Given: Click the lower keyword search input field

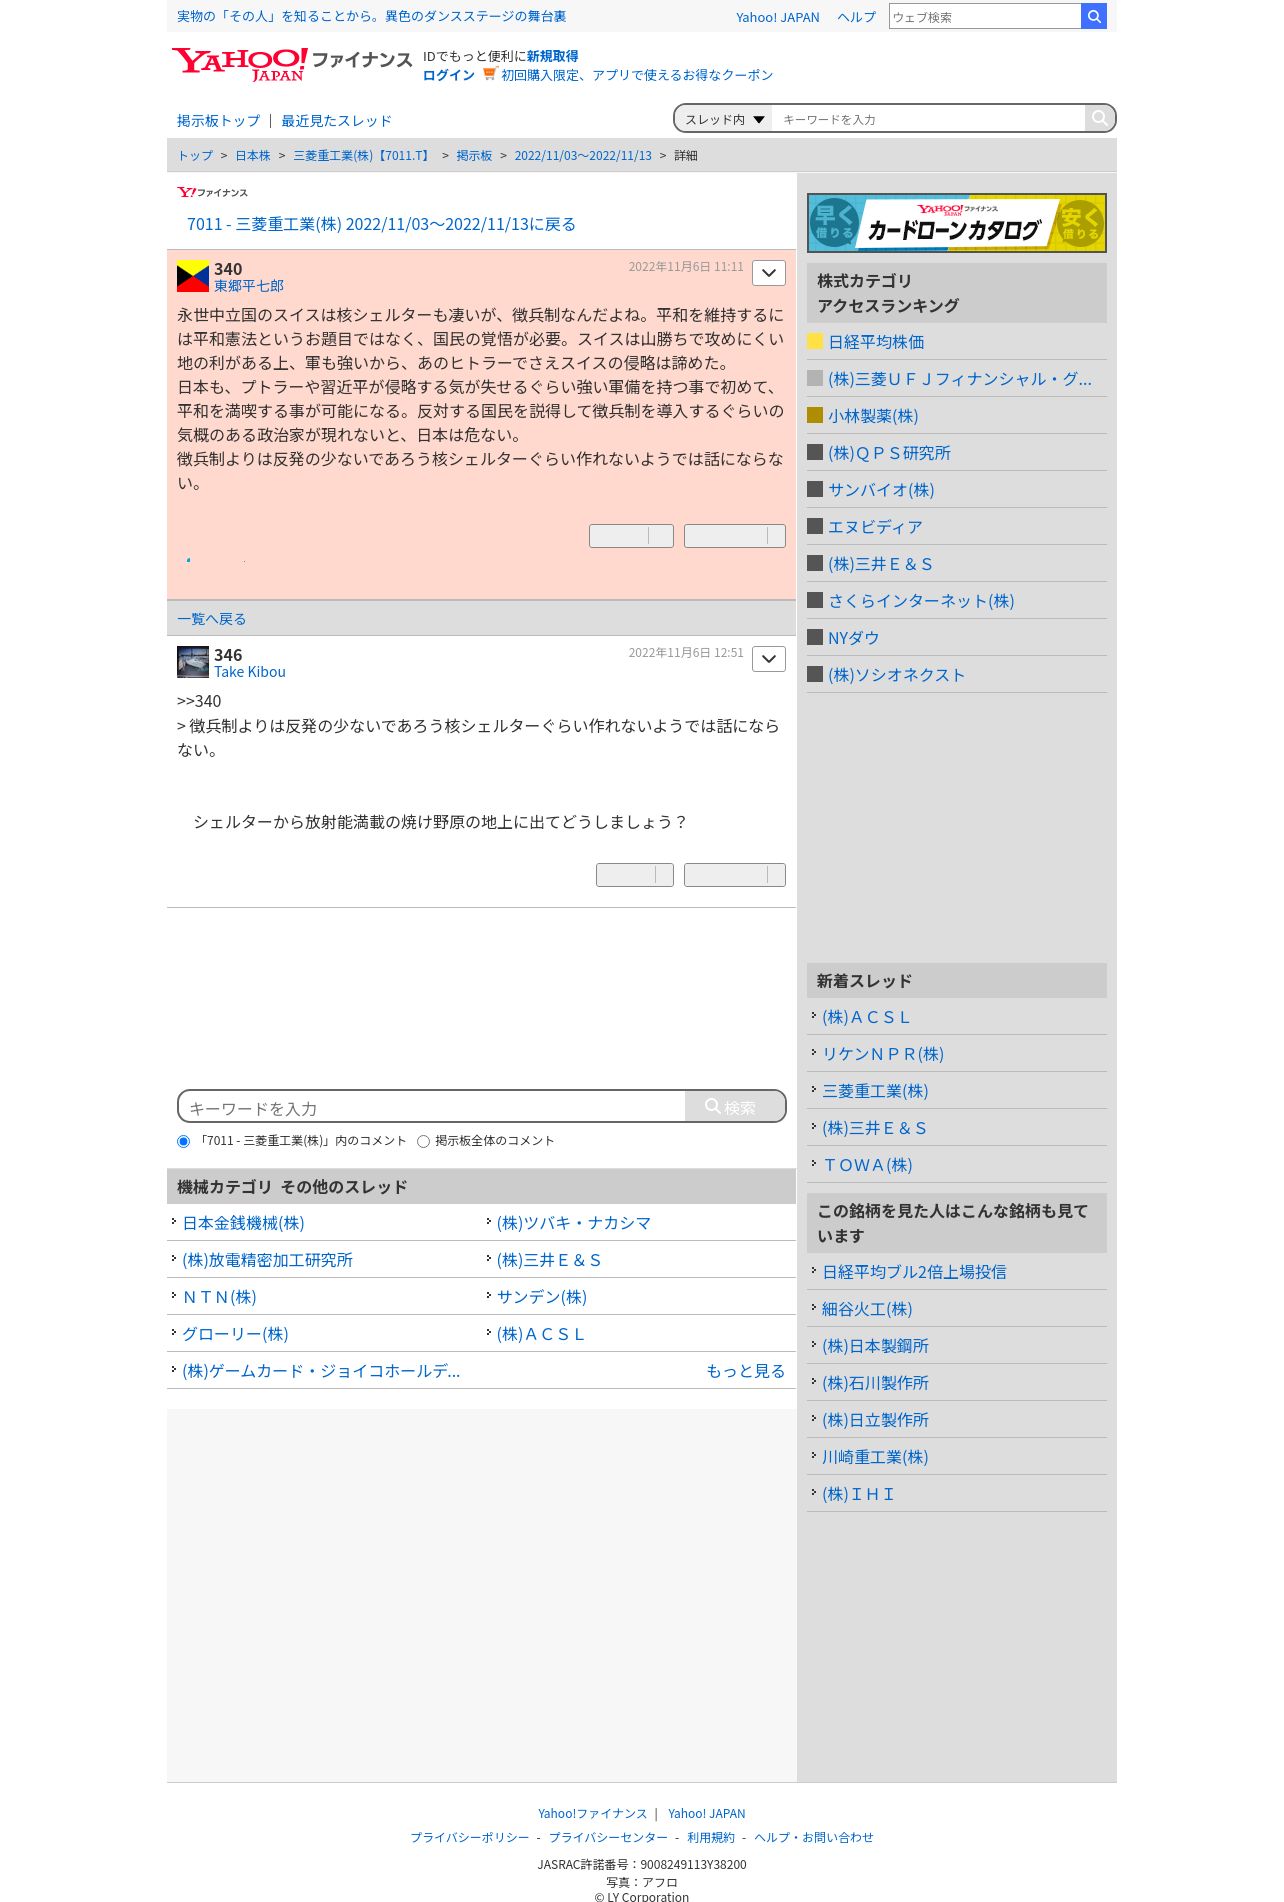Looking at the screenshot, I should tap(432, 1107).
